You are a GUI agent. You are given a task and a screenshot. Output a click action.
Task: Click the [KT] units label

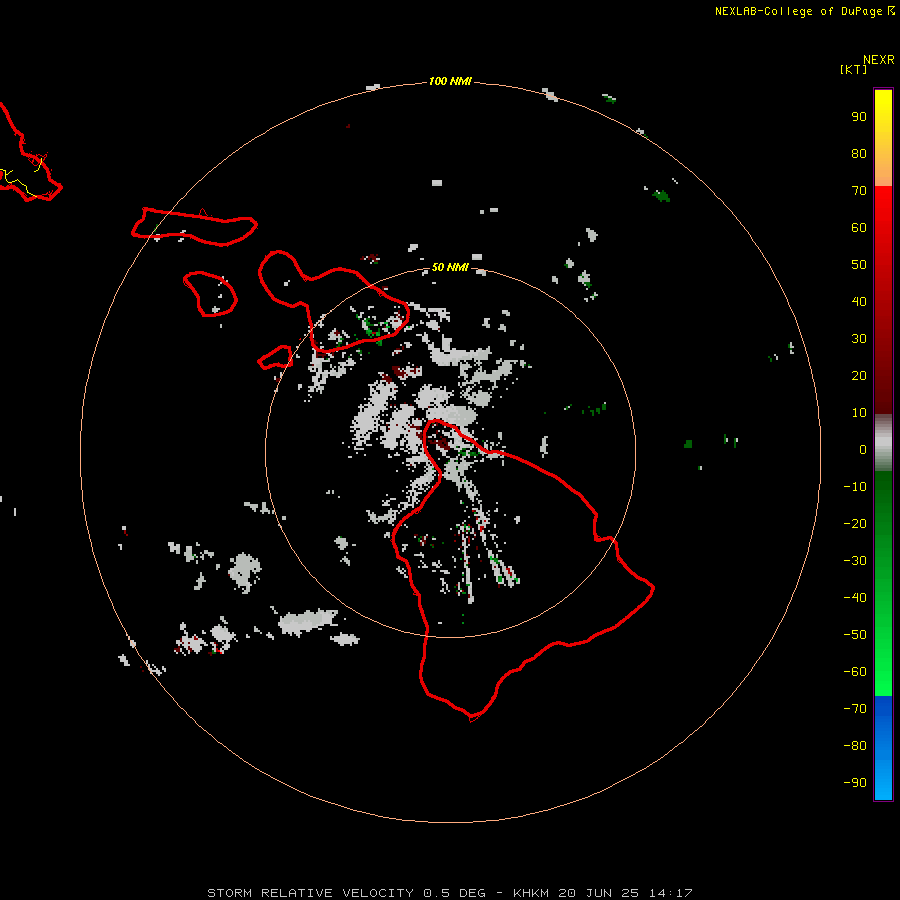(853, 69)
